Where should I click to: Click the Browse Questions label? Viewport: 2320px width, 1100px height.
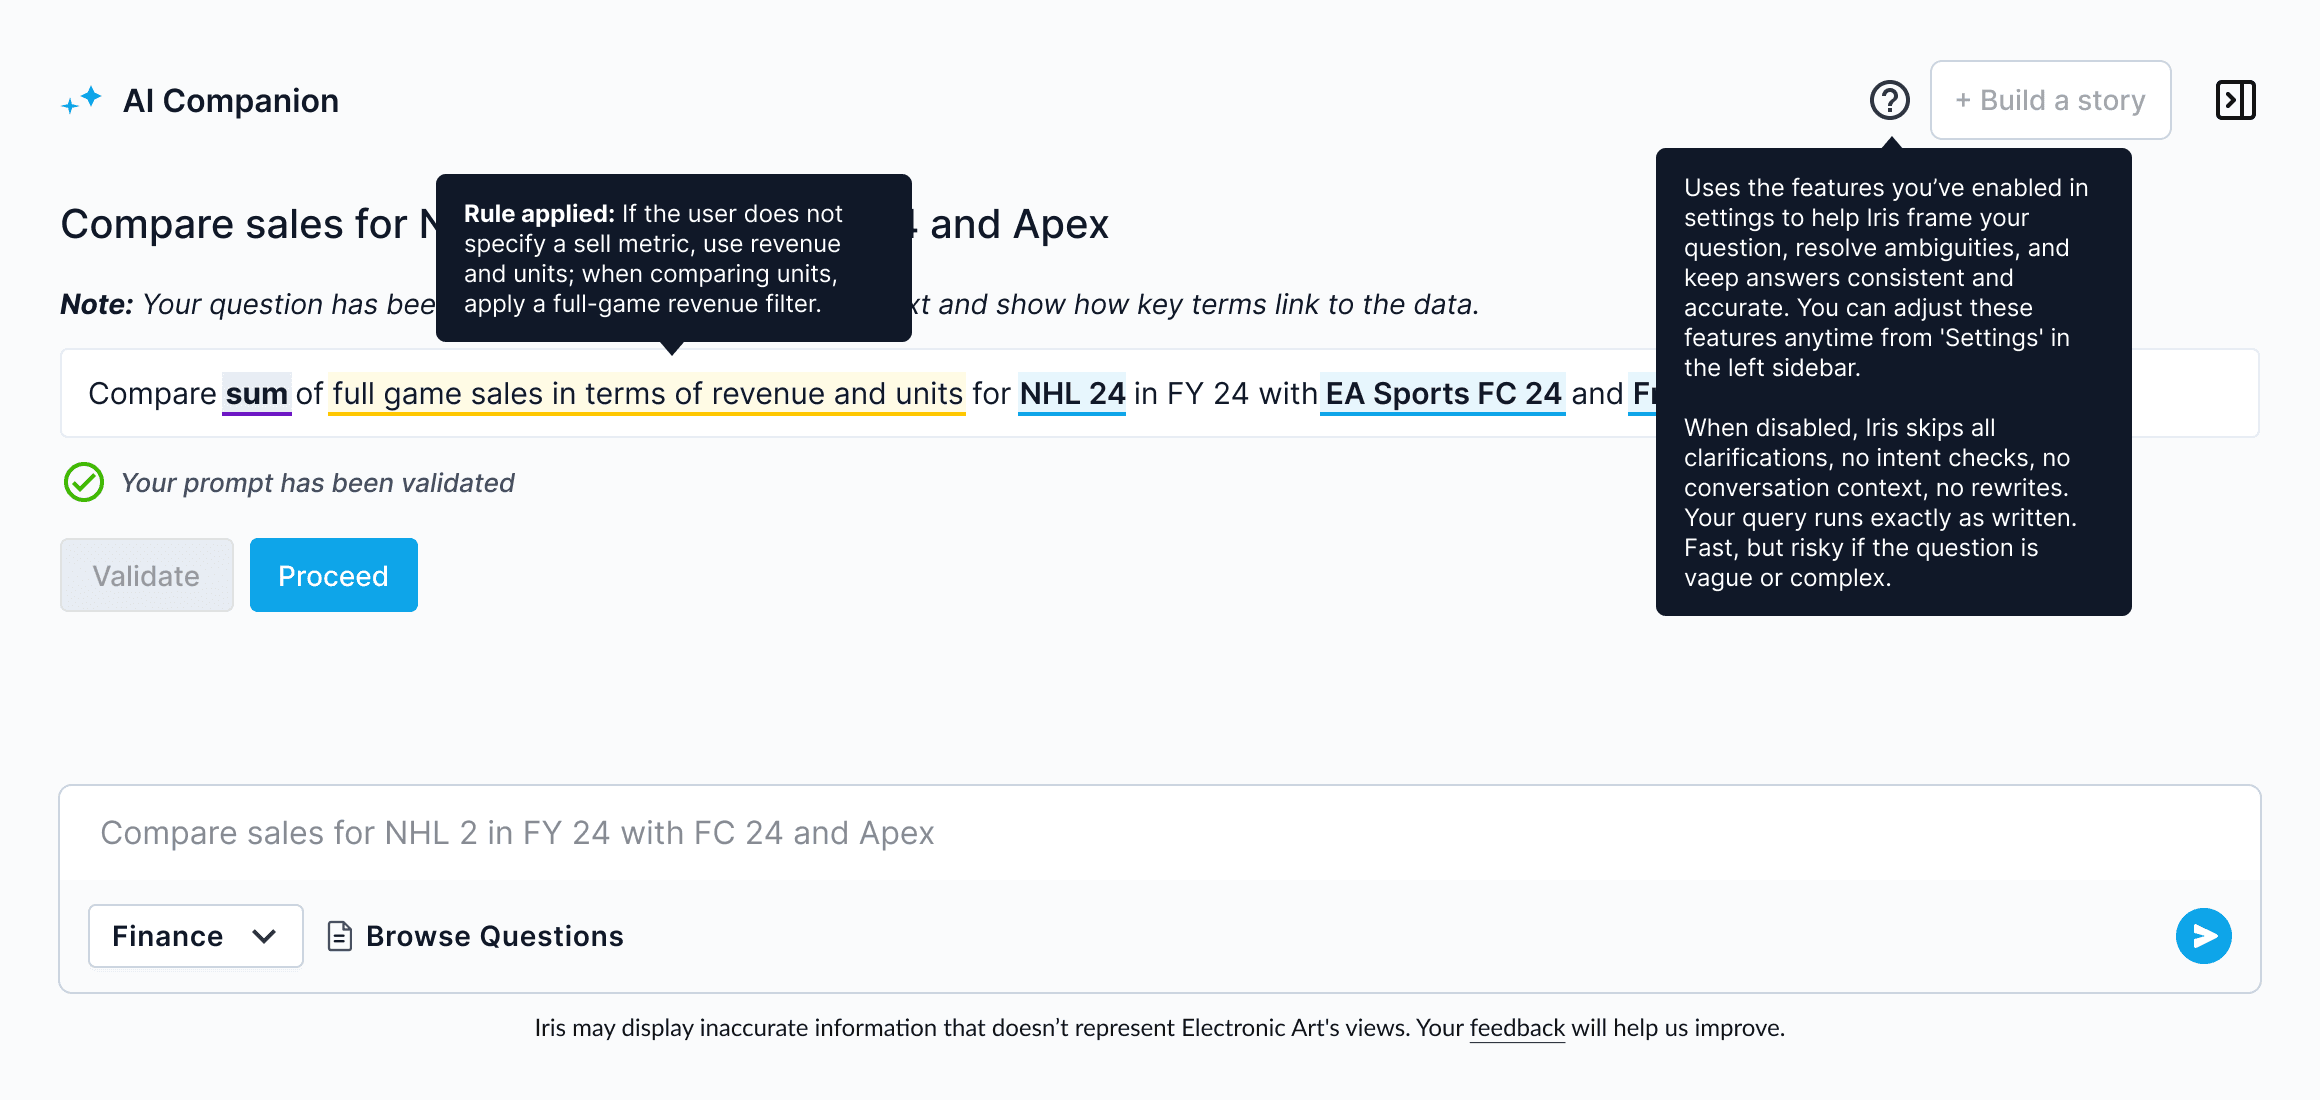pos(494,936)
